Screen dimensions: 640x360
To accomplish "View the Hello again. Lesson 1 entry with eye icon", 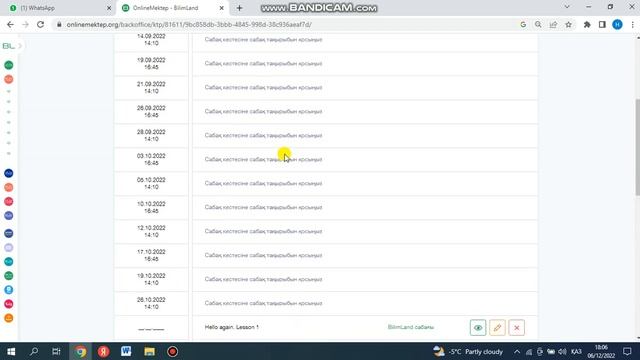I will pyautogui.click(x=478, y=327).
